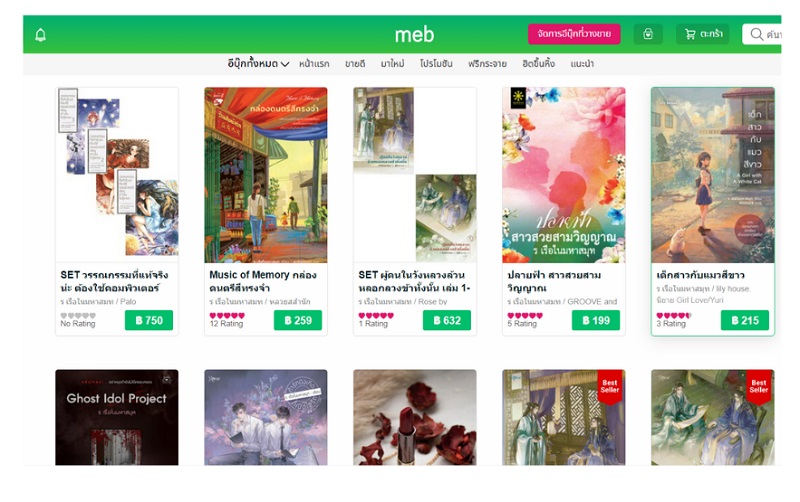This screenshot has height=502, width=800.
Task: Click the meb logo
Action: click(x=414, y=35)
